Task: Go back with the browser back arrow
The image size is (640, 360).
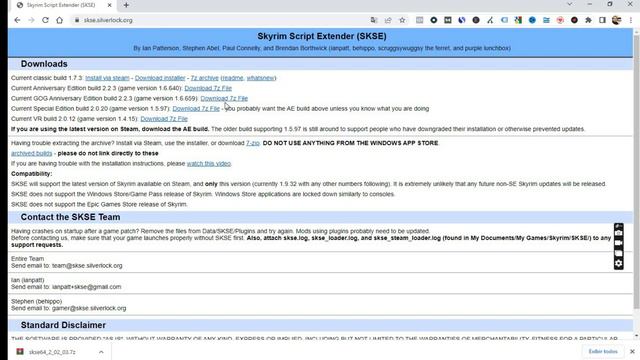Action: [x=17, y=20]
